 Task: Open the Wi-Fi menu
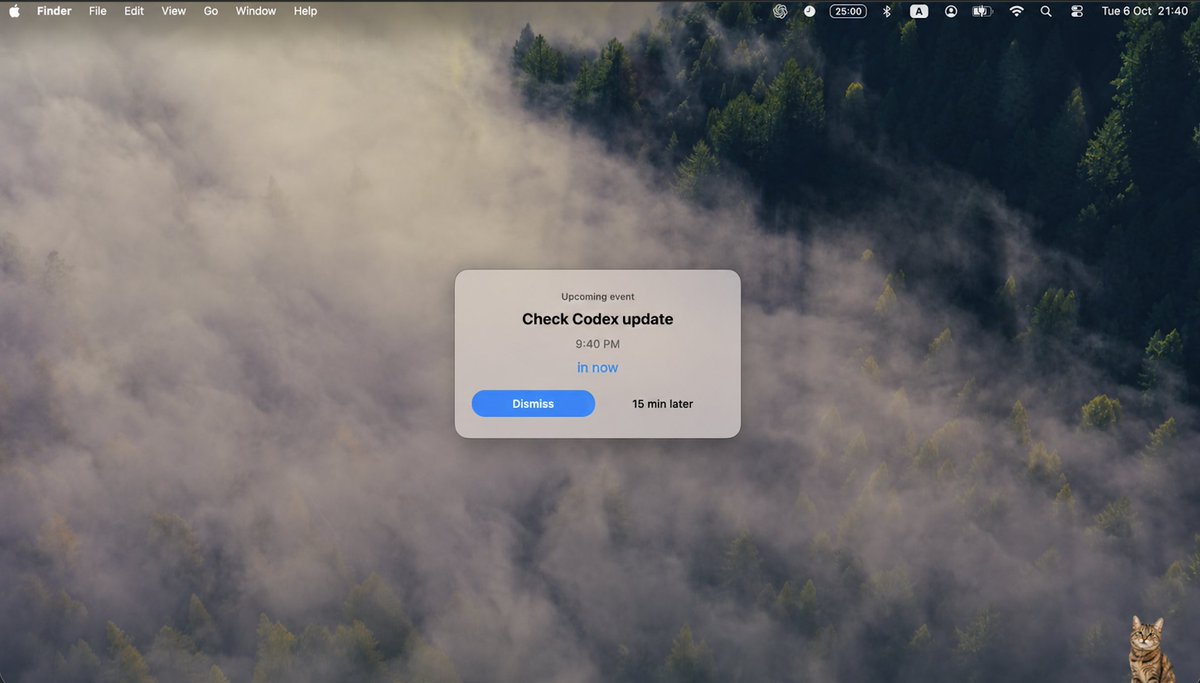point(1017,11)
